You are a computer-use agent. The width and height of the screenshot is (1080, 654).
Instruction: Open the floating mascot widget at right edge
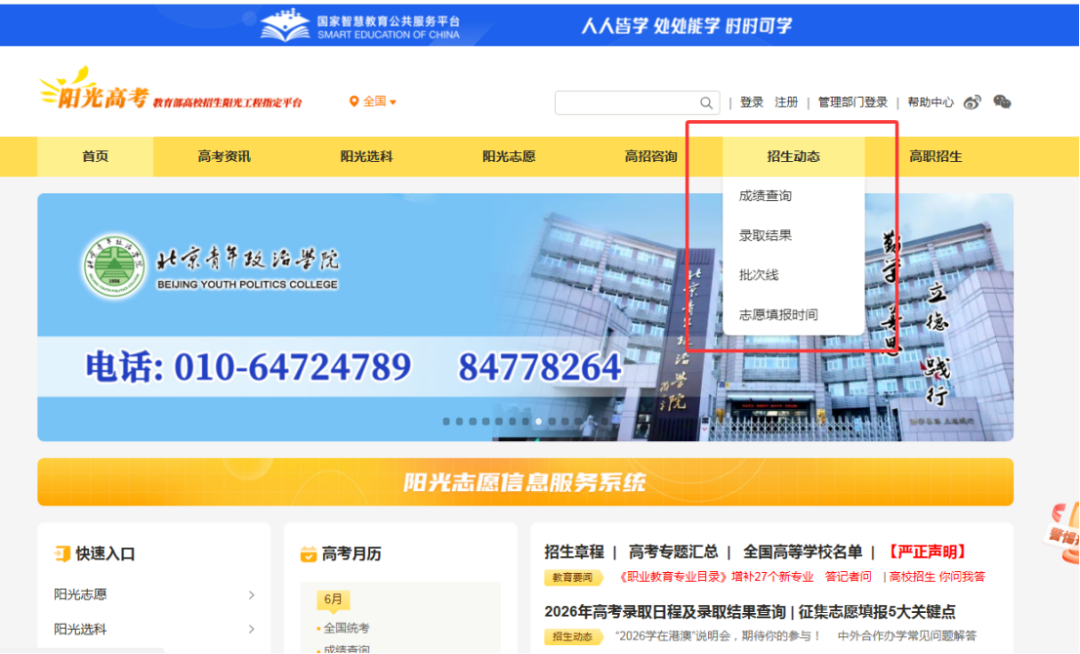pos(1062,534)
